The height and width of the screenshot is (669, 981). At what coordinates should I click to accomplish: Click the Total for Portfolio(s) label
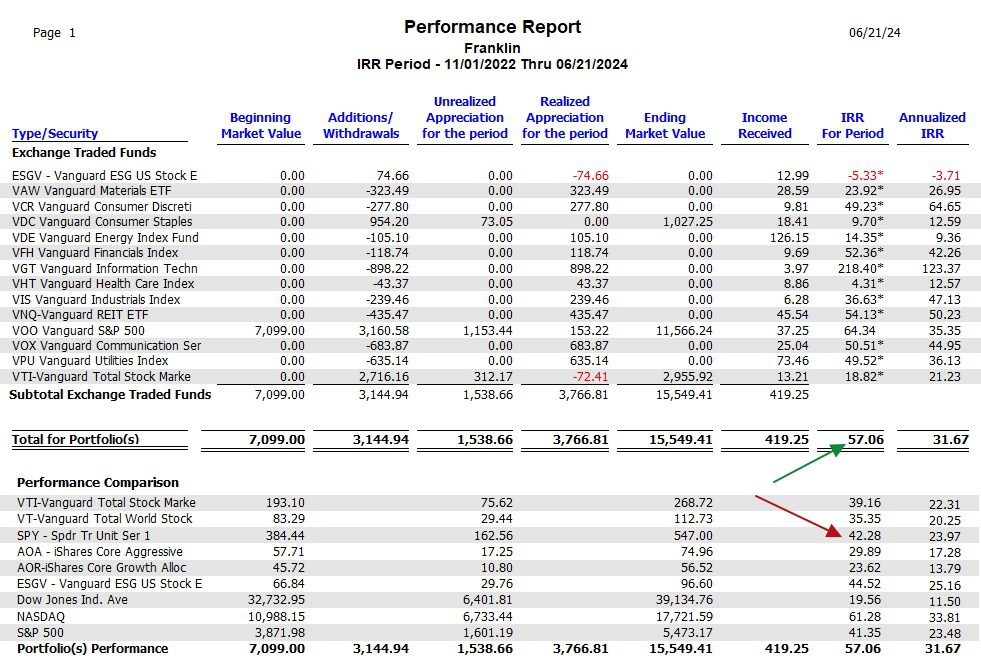tap(76, 439)
